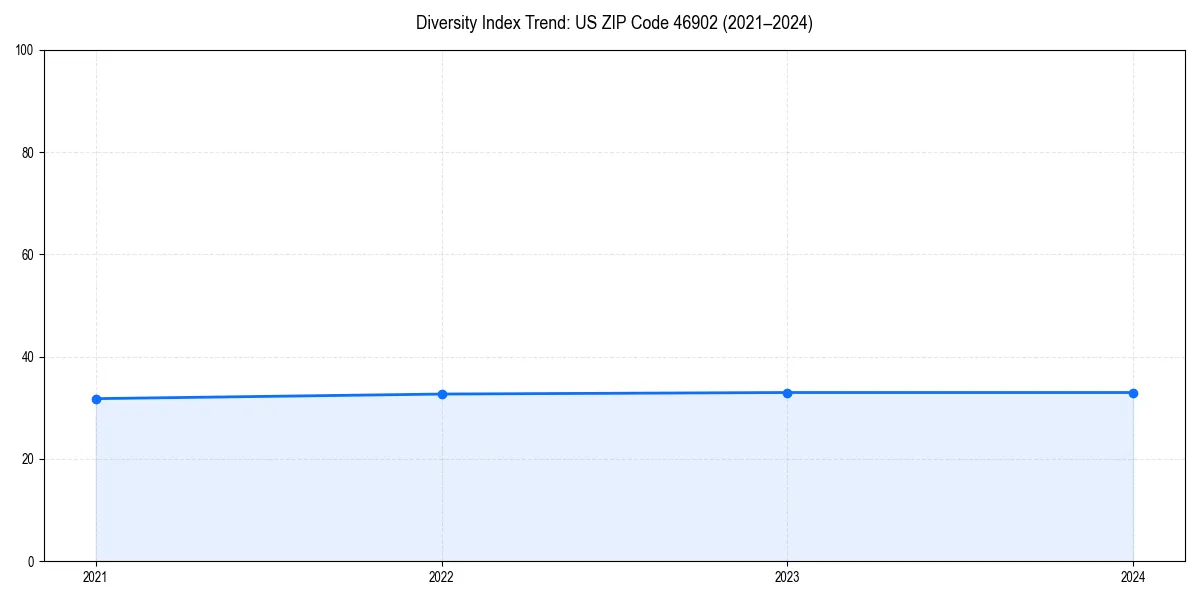
Task: Click the 2022 x-axis tick label
Action: click(x=442, y=576)
